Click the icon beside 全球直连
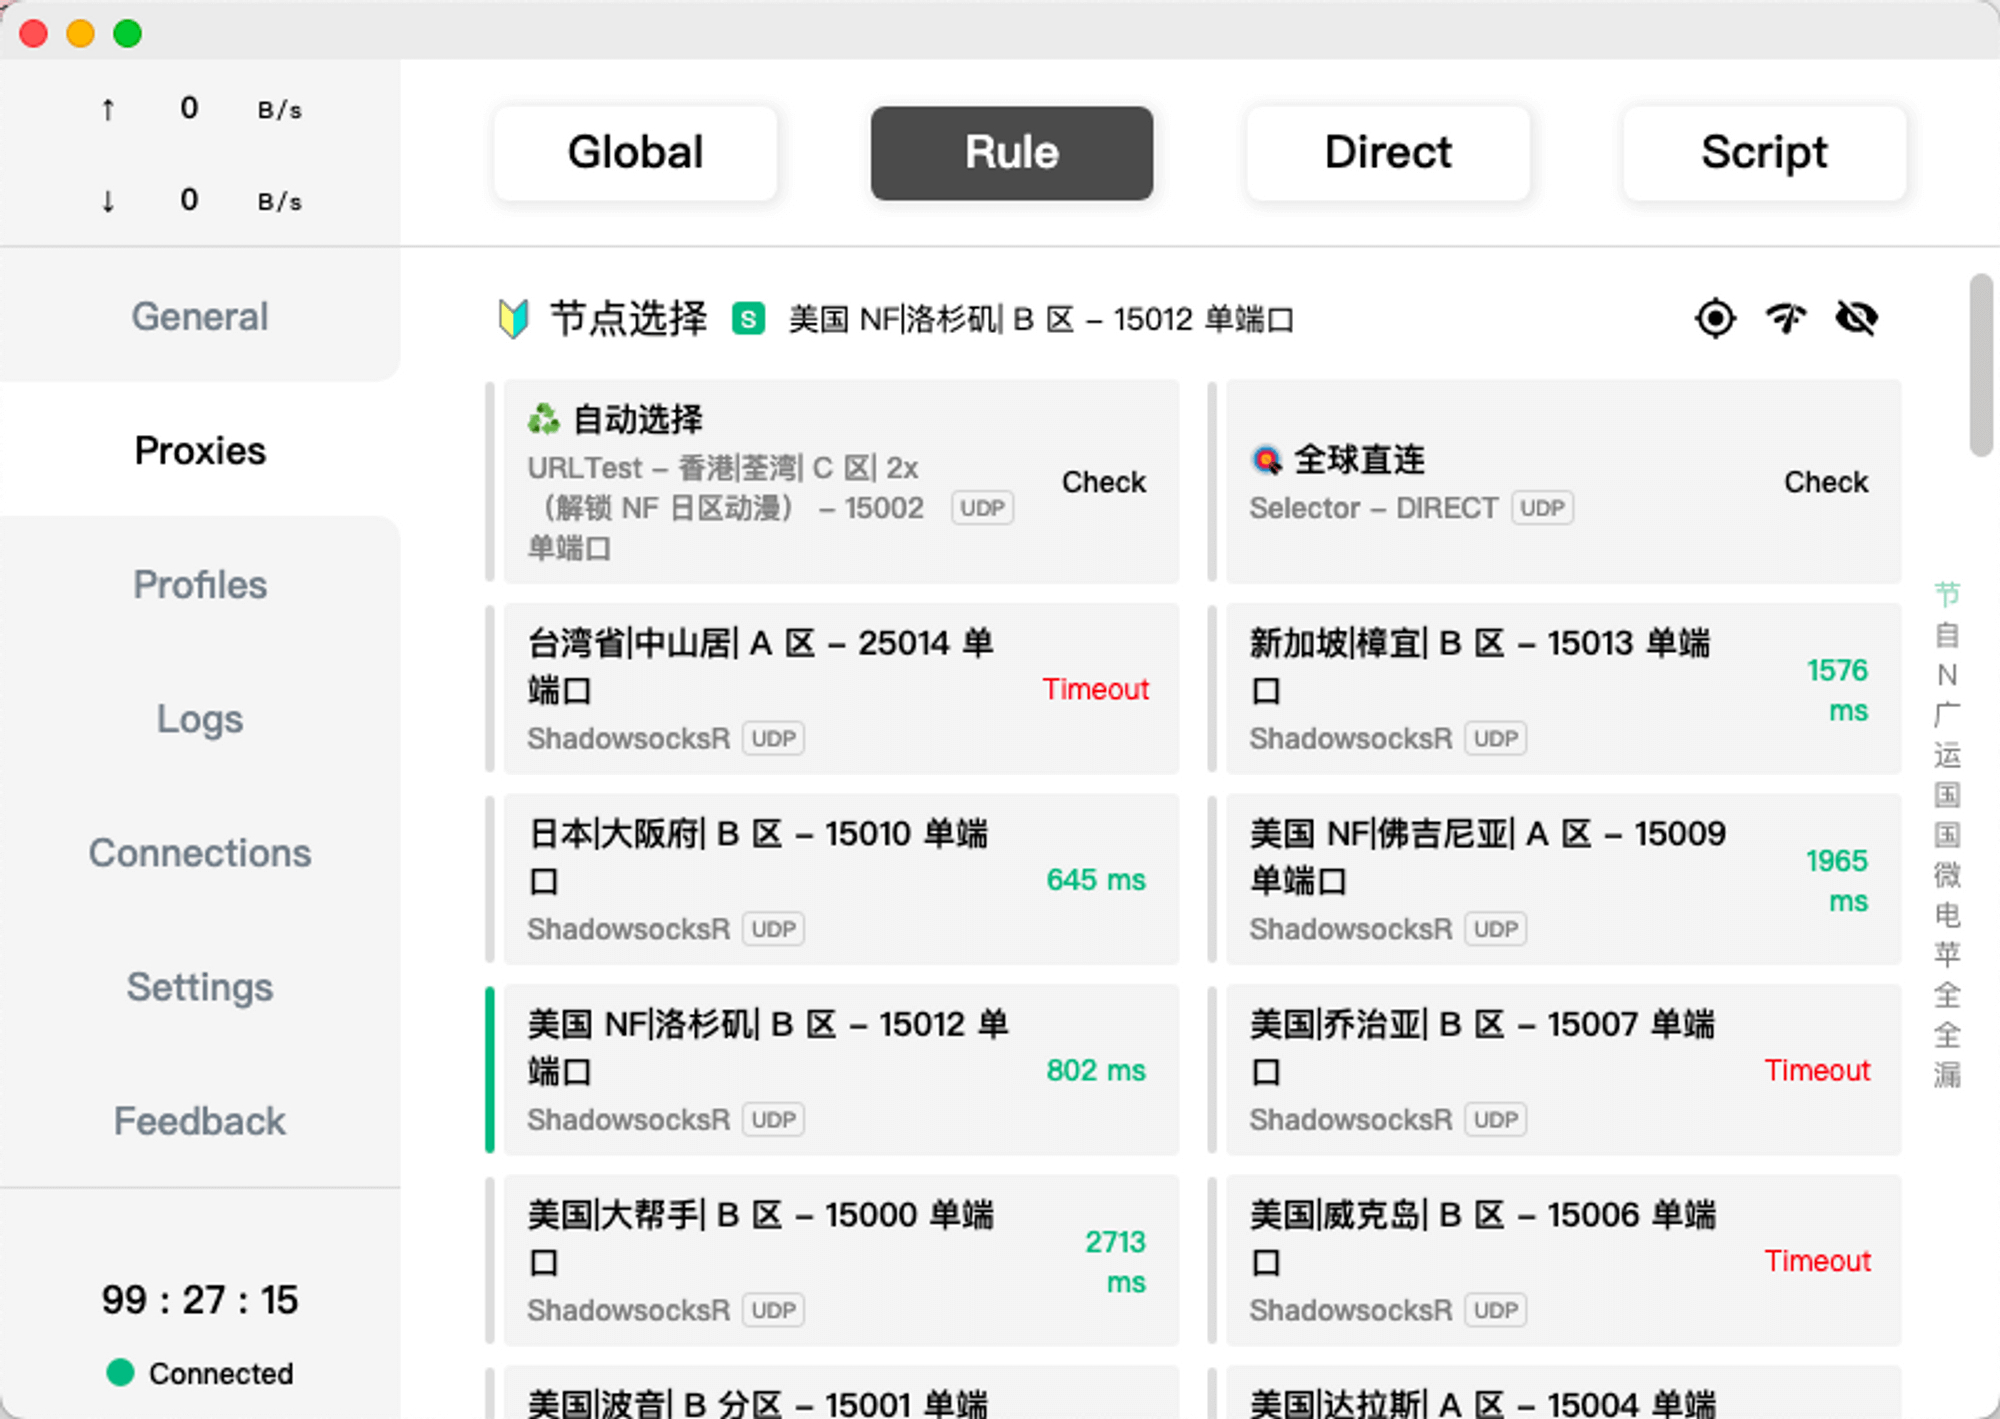This screenshot has height=1419, width=2000. click(x=1267, y=460)
